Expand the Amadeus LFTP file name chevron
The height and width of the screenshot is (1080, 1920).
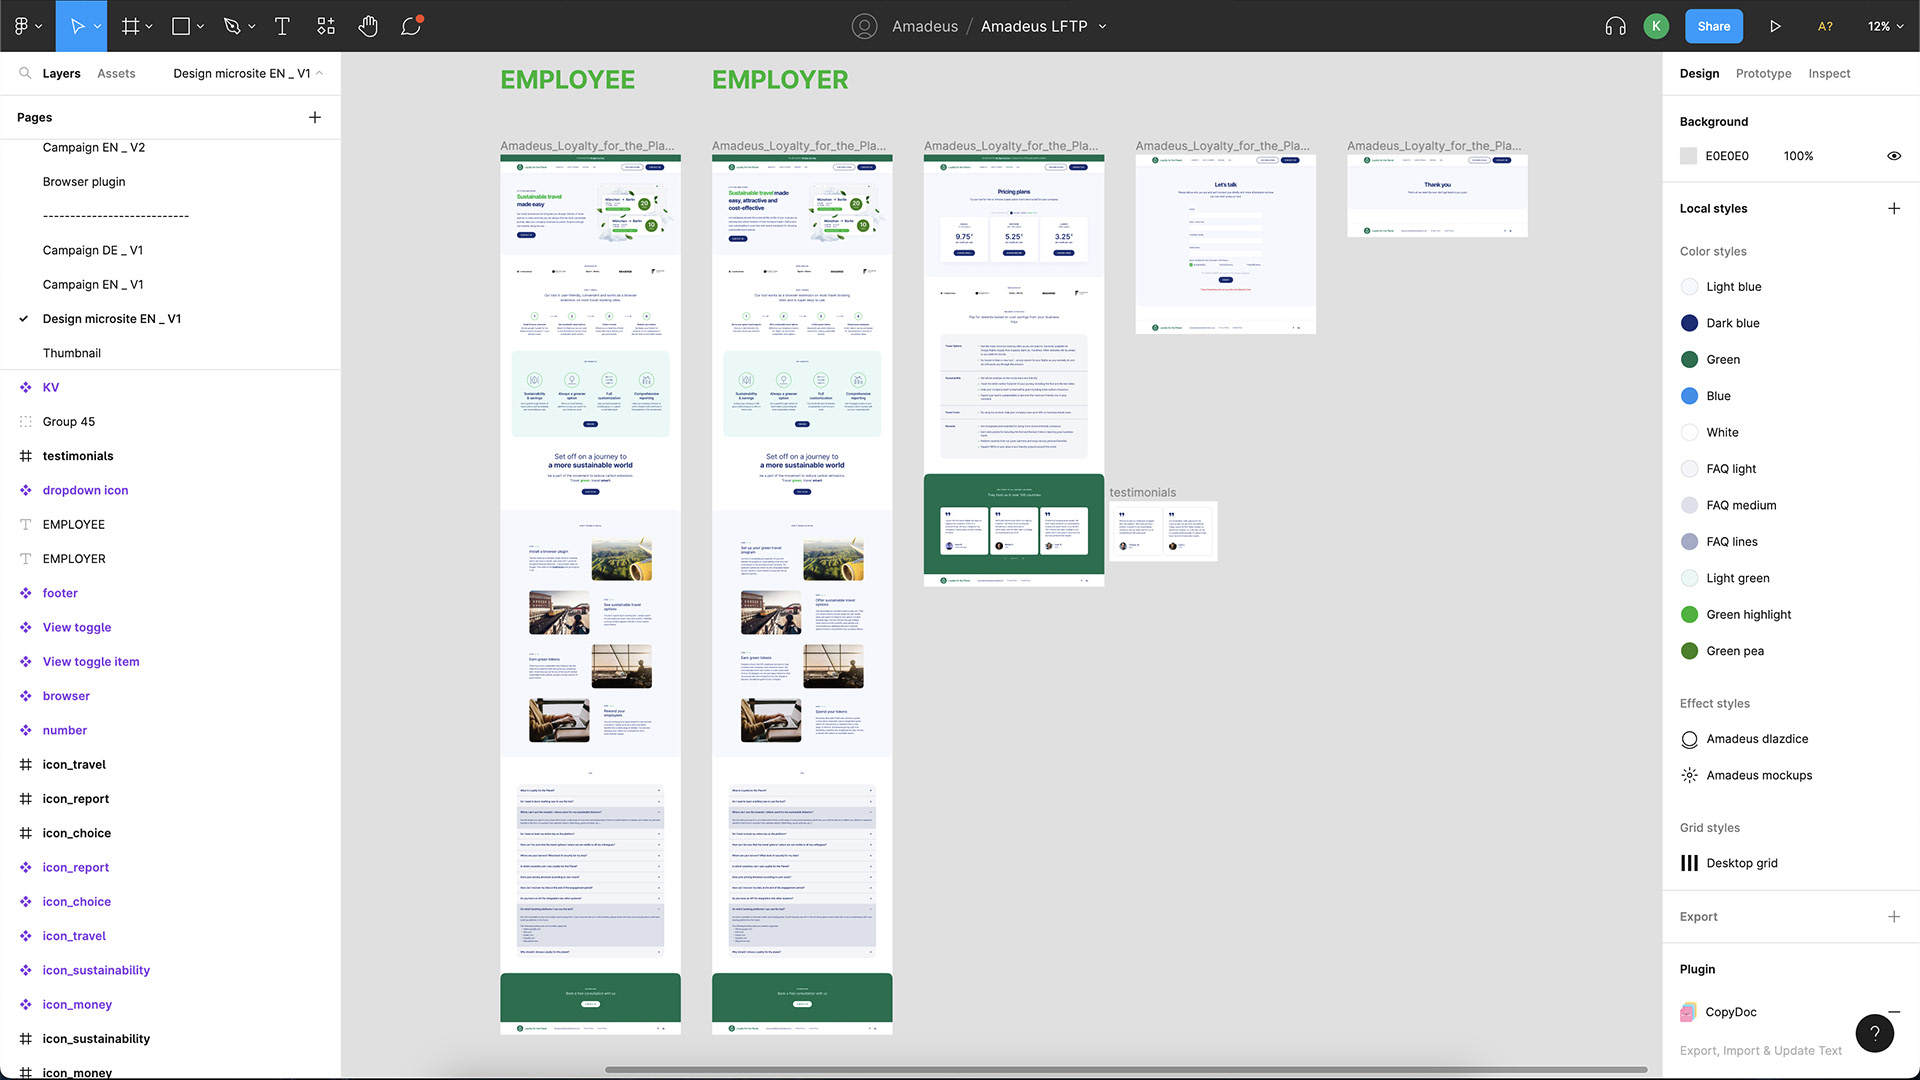tap(1103, 27)
